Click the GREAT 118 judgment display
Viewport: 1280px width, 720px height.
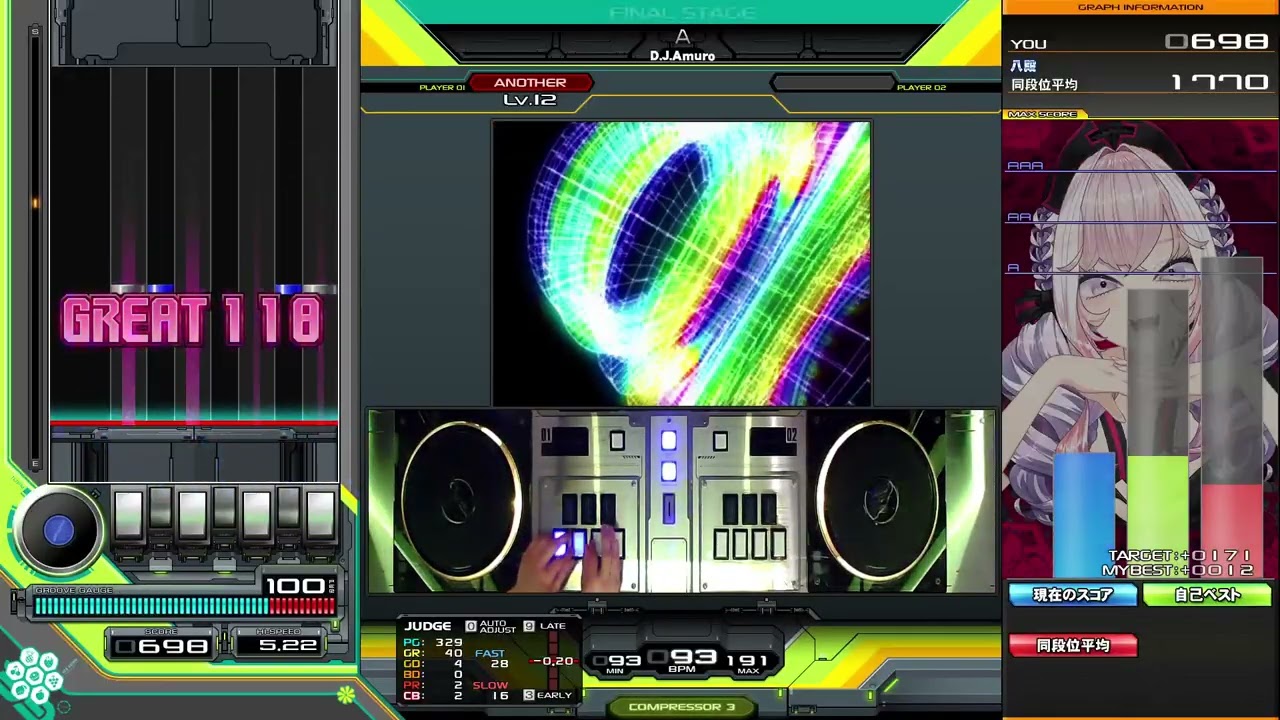193,321
